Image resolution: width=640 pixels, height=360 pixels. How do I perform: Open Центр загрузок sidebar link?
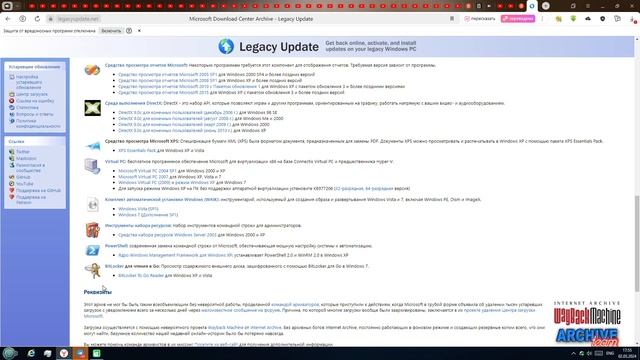click(32, 94)
